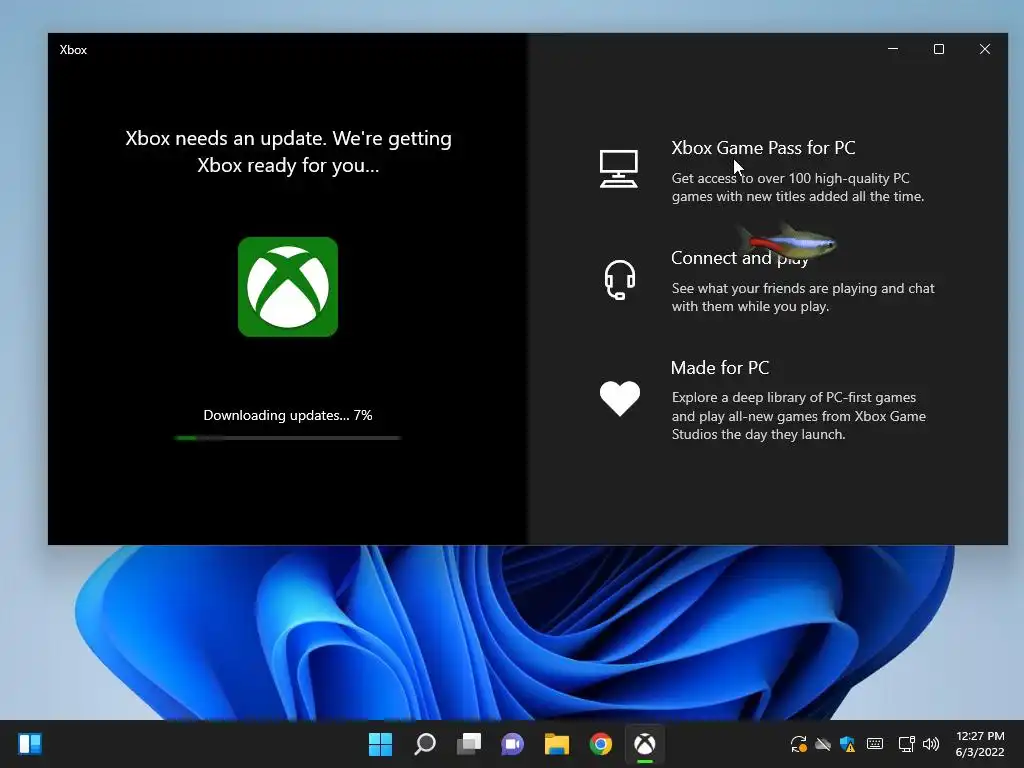
Task: Open taskbar Search
Action: click(424, 744)
